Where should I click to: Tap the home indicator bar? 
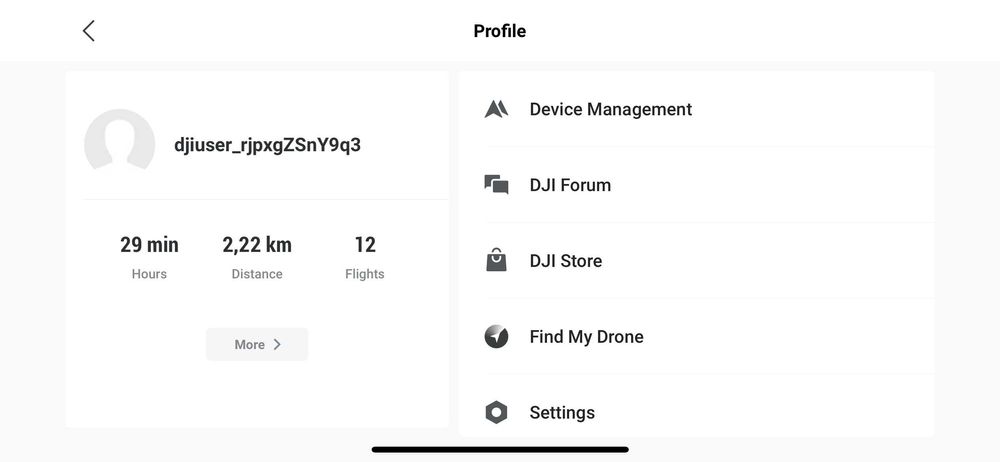click(500, 449)
